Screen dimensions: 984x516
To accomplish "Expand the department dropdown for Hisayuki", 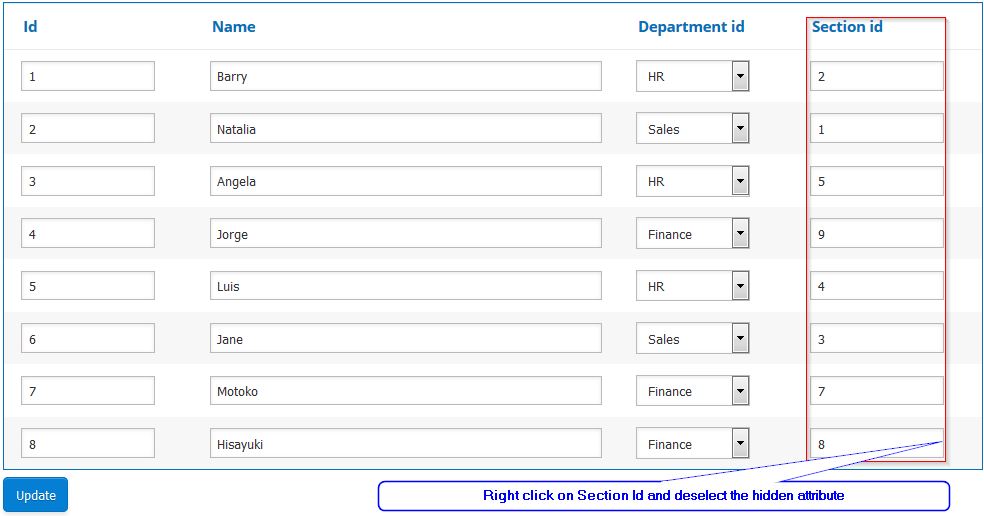I will coord(740,444).
